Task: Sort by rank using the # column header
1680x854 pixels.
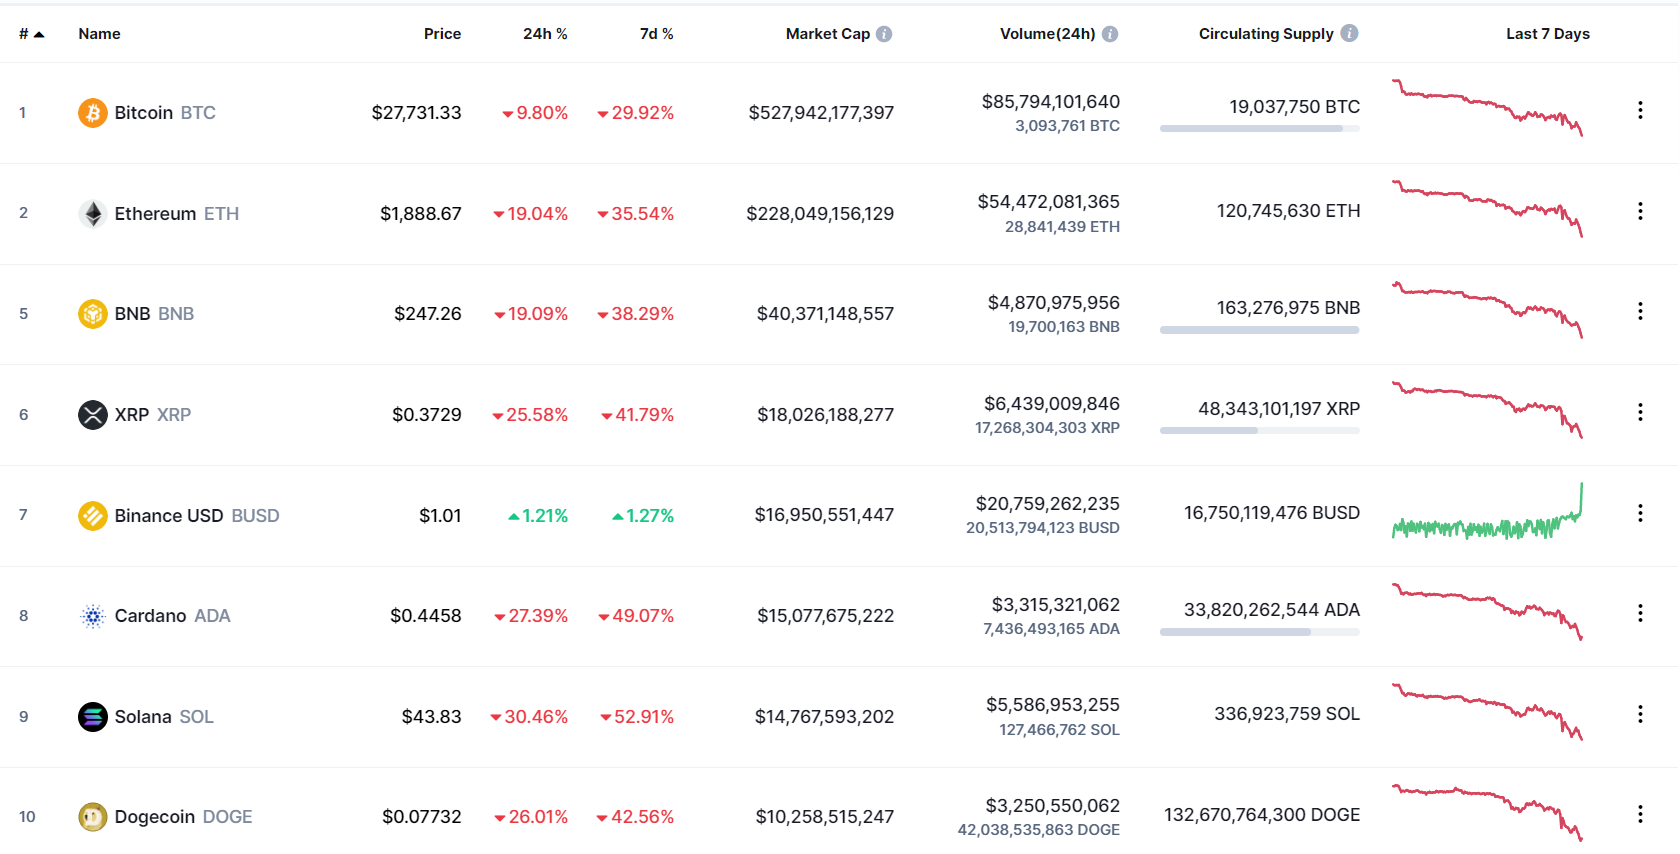Action: (31, 34)
